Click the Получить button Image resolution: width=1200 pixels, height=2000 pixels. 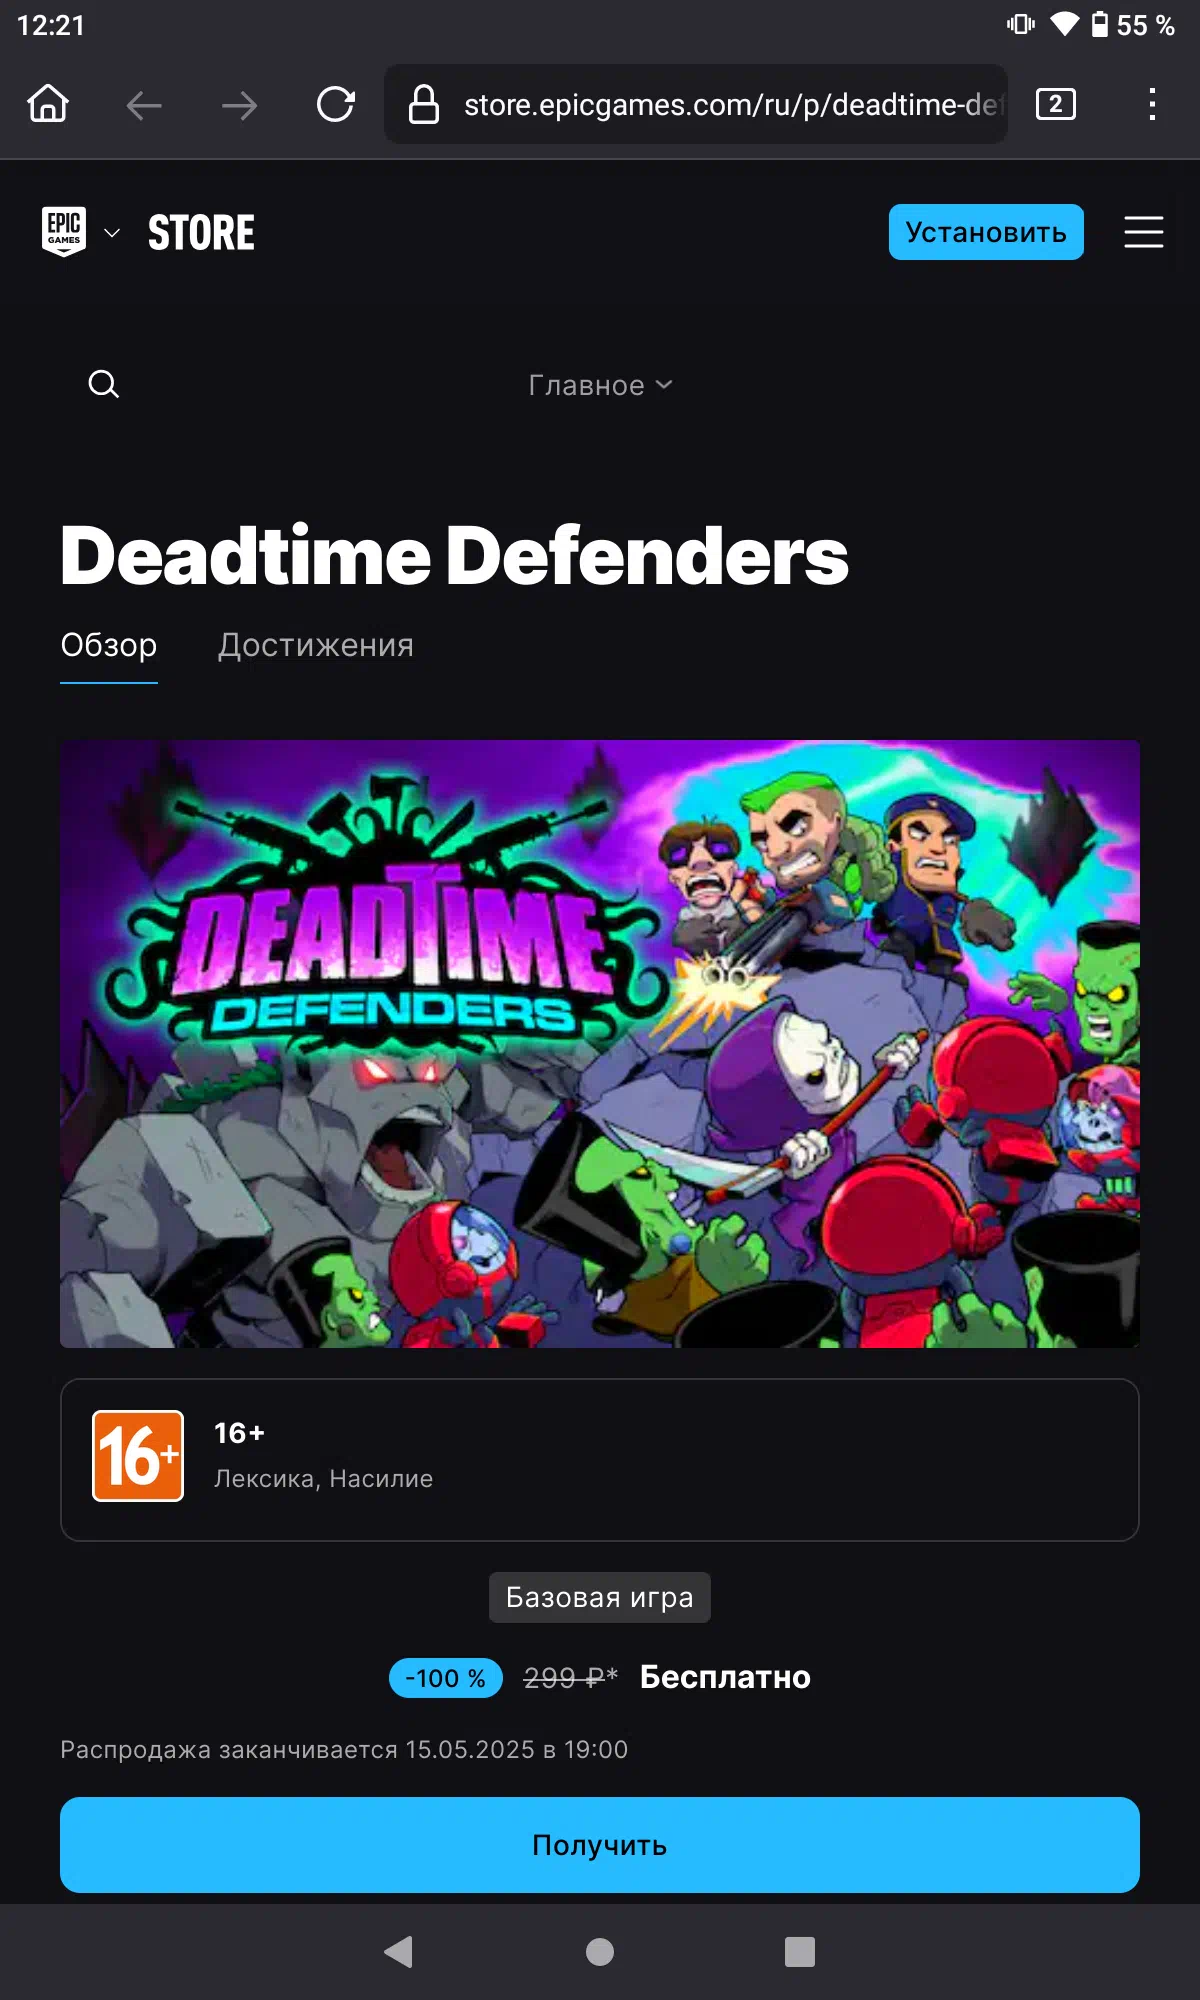point(600,1845)
